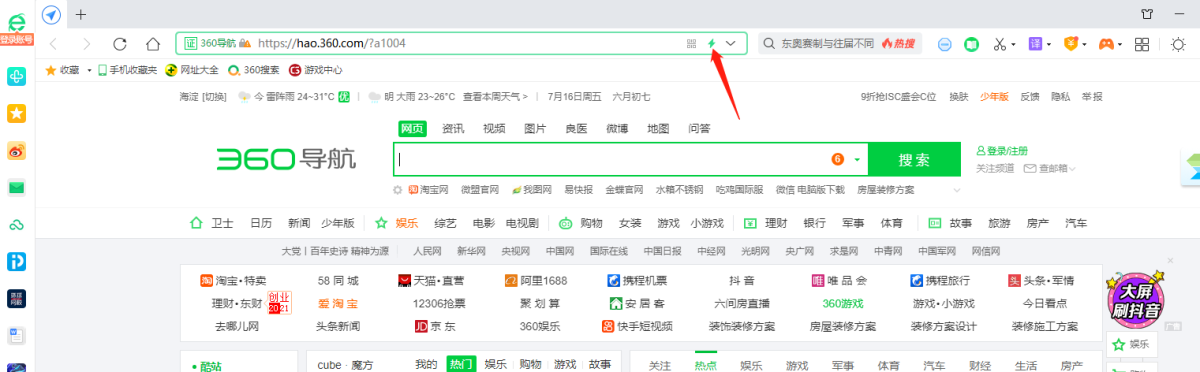The width and height of the screenshot is (1200, 372).
Task: Open 游戏中心 bookmark
Action: (x=316, y=70)
